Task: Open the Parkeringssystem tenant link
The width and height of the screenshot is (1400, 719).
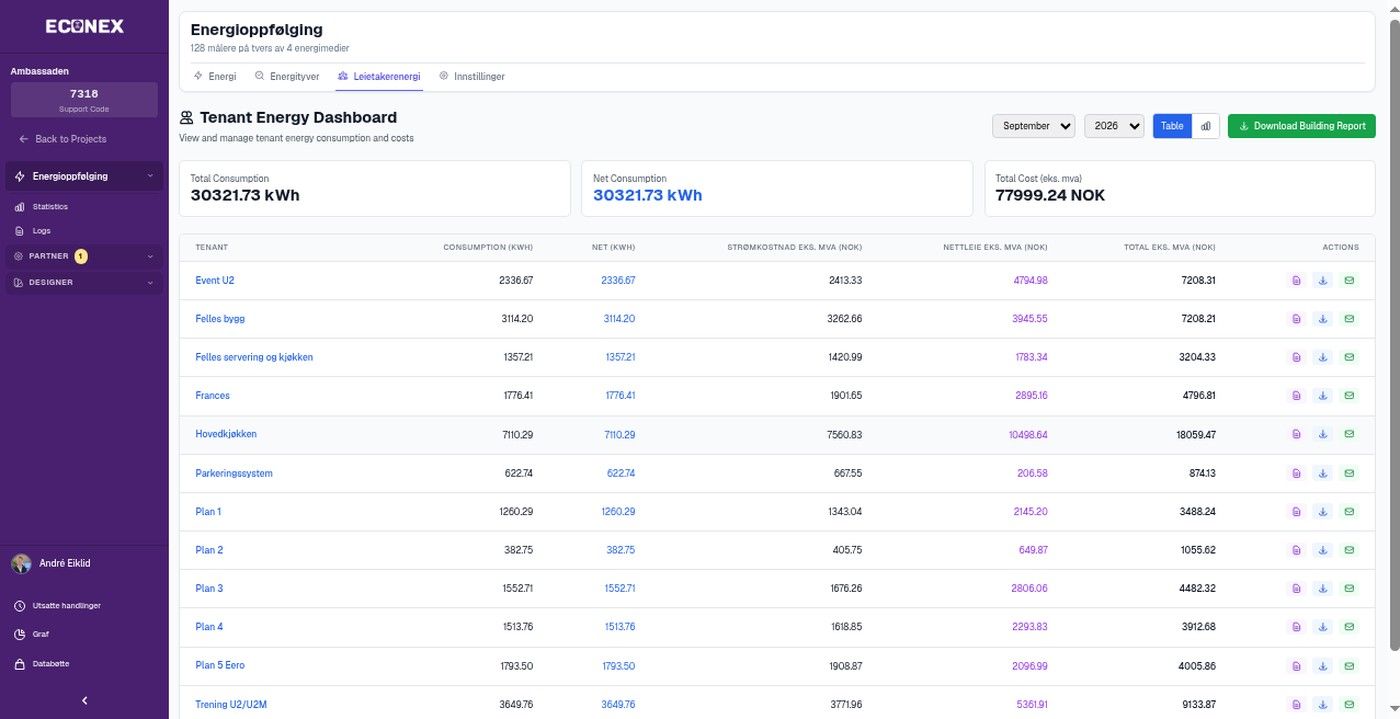Action: 234,474
